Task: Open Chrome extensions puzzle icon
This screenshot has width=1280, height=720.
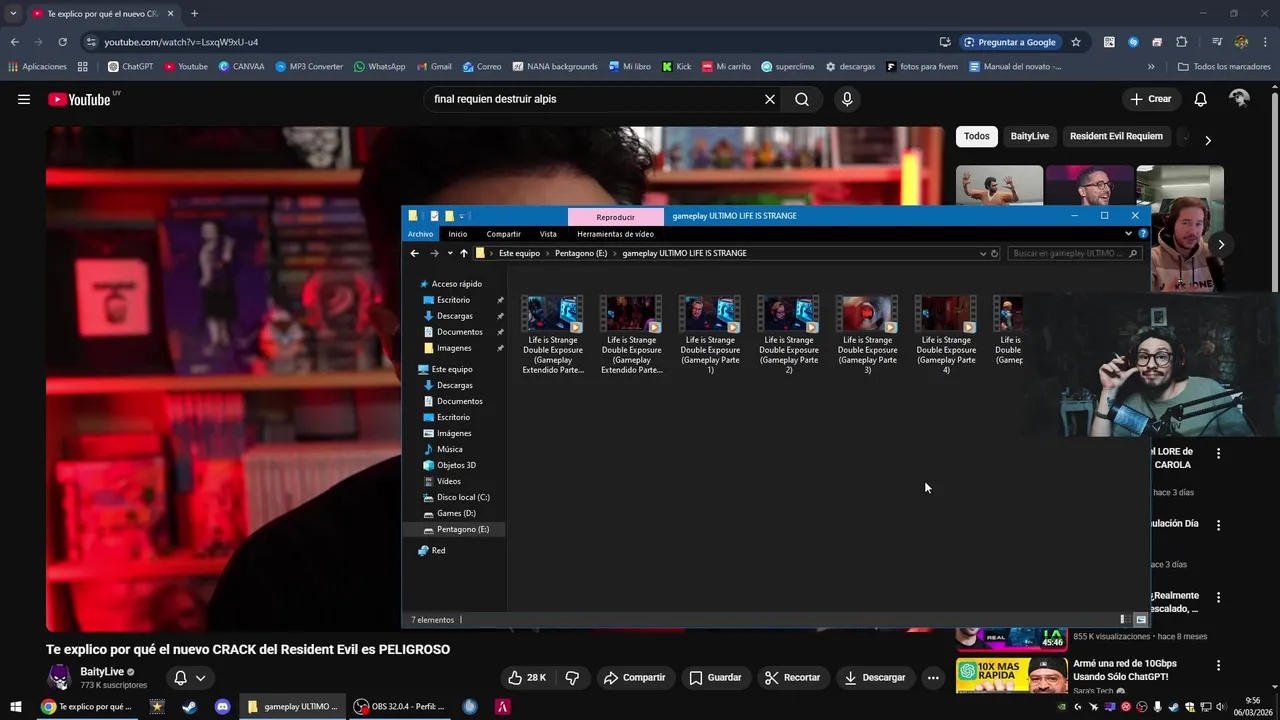Action: pyautogui.click(x=1181, y=42)
